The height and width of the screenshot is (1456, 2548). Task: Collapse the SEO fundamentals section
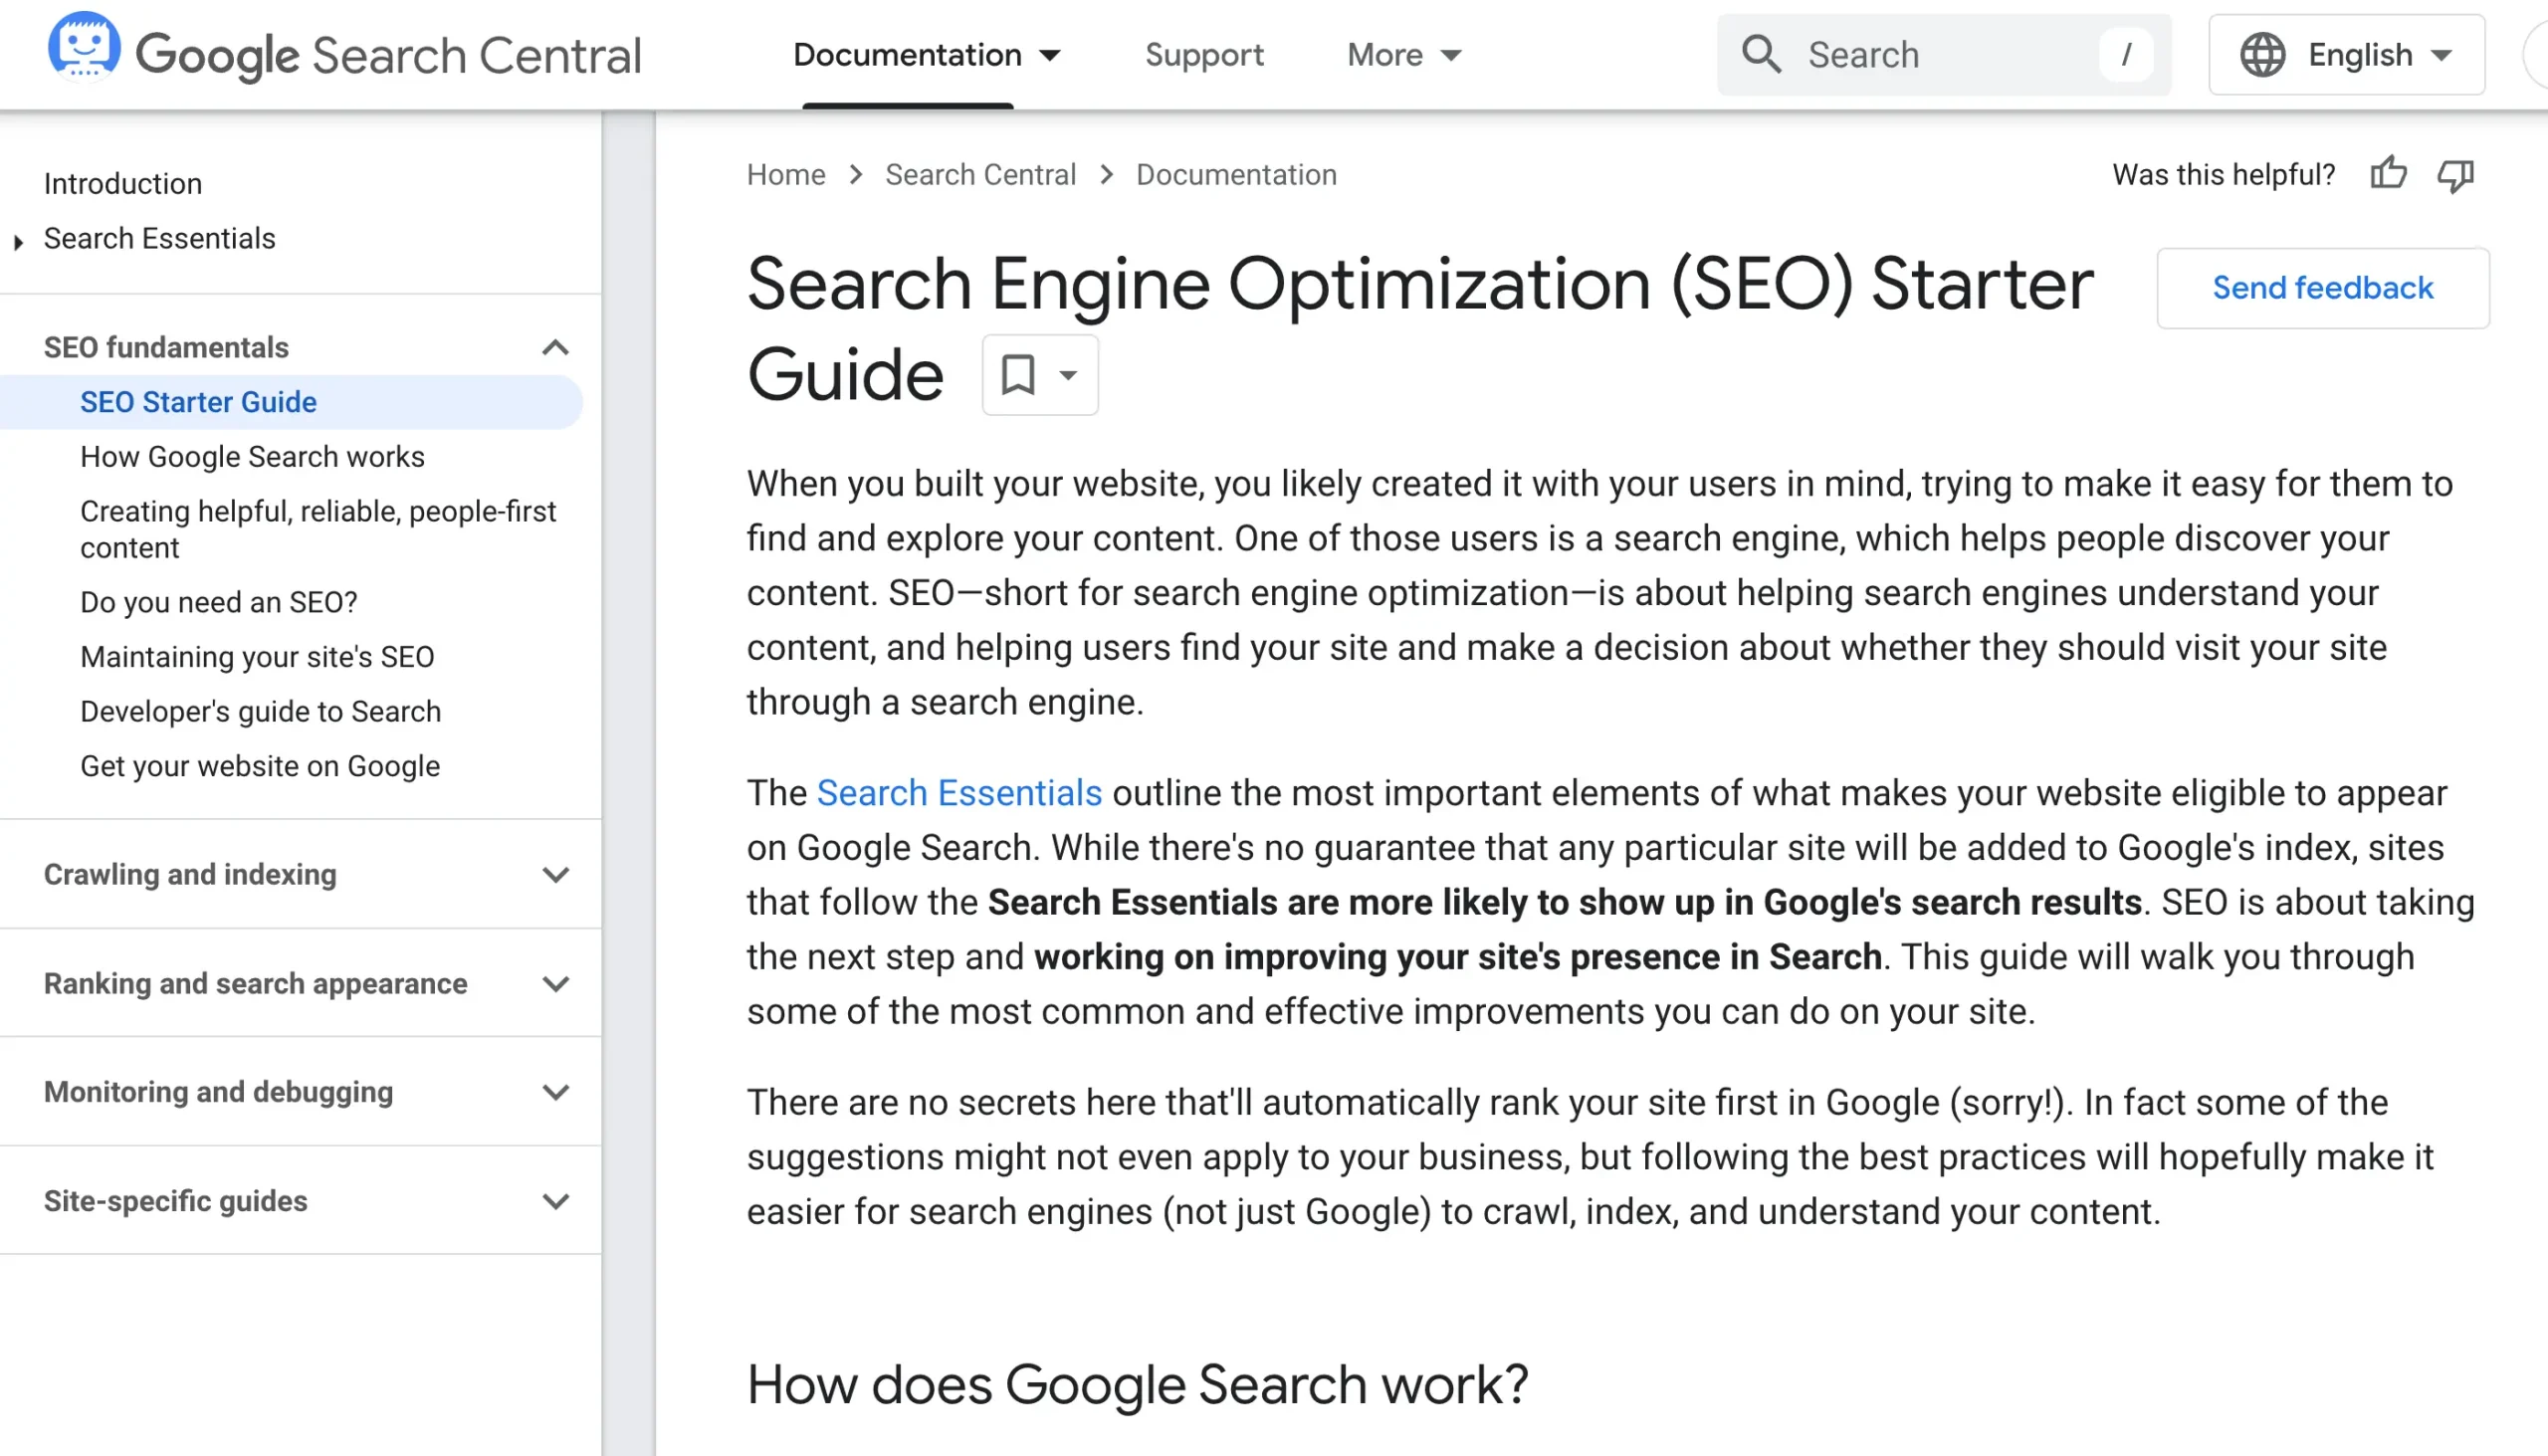pos(555,348)
